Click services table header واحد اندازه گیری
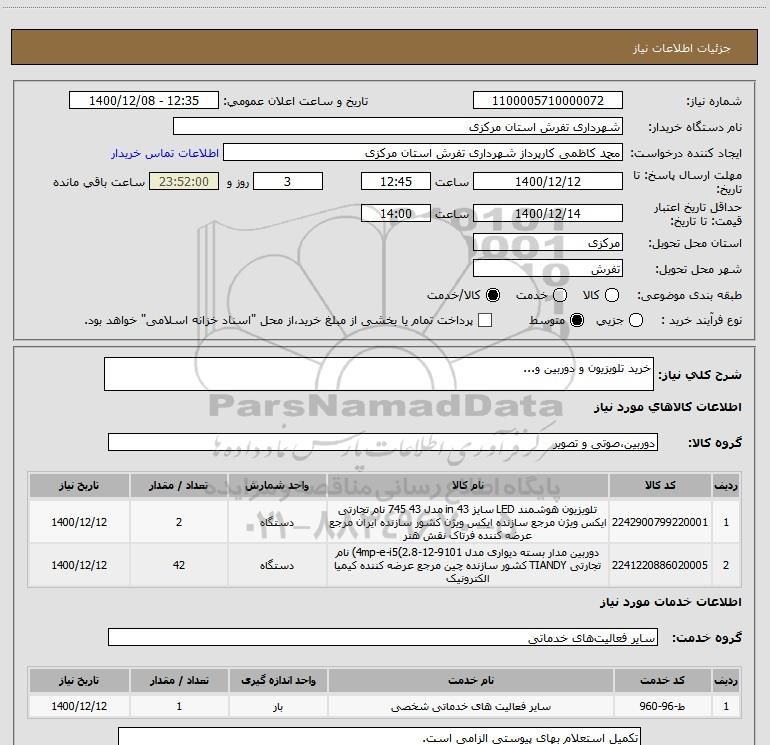Viewport: 770px width, 745px height. click(x=278, y=680)
